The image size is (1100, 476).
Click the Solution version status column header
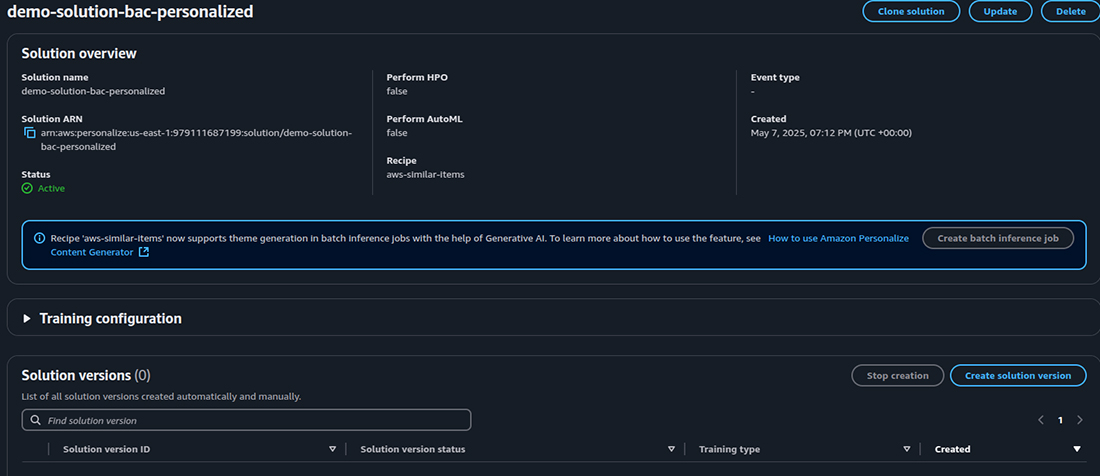(x=412, y=449)
